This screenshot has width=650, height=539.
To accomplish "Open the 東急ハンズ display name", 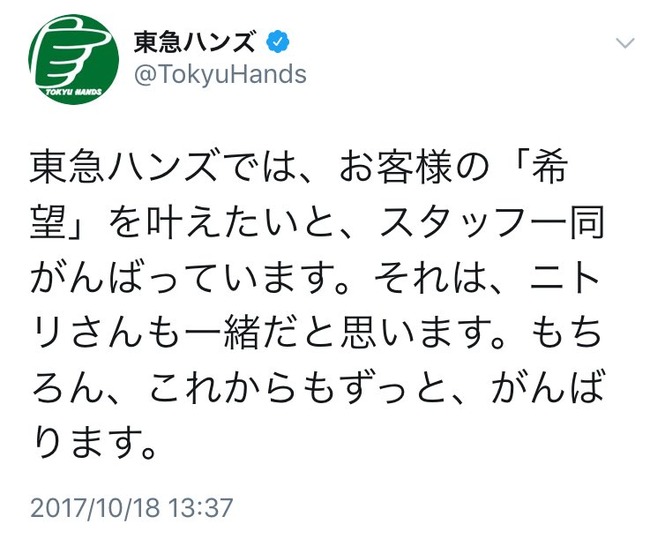I will [x=194, y=42].
